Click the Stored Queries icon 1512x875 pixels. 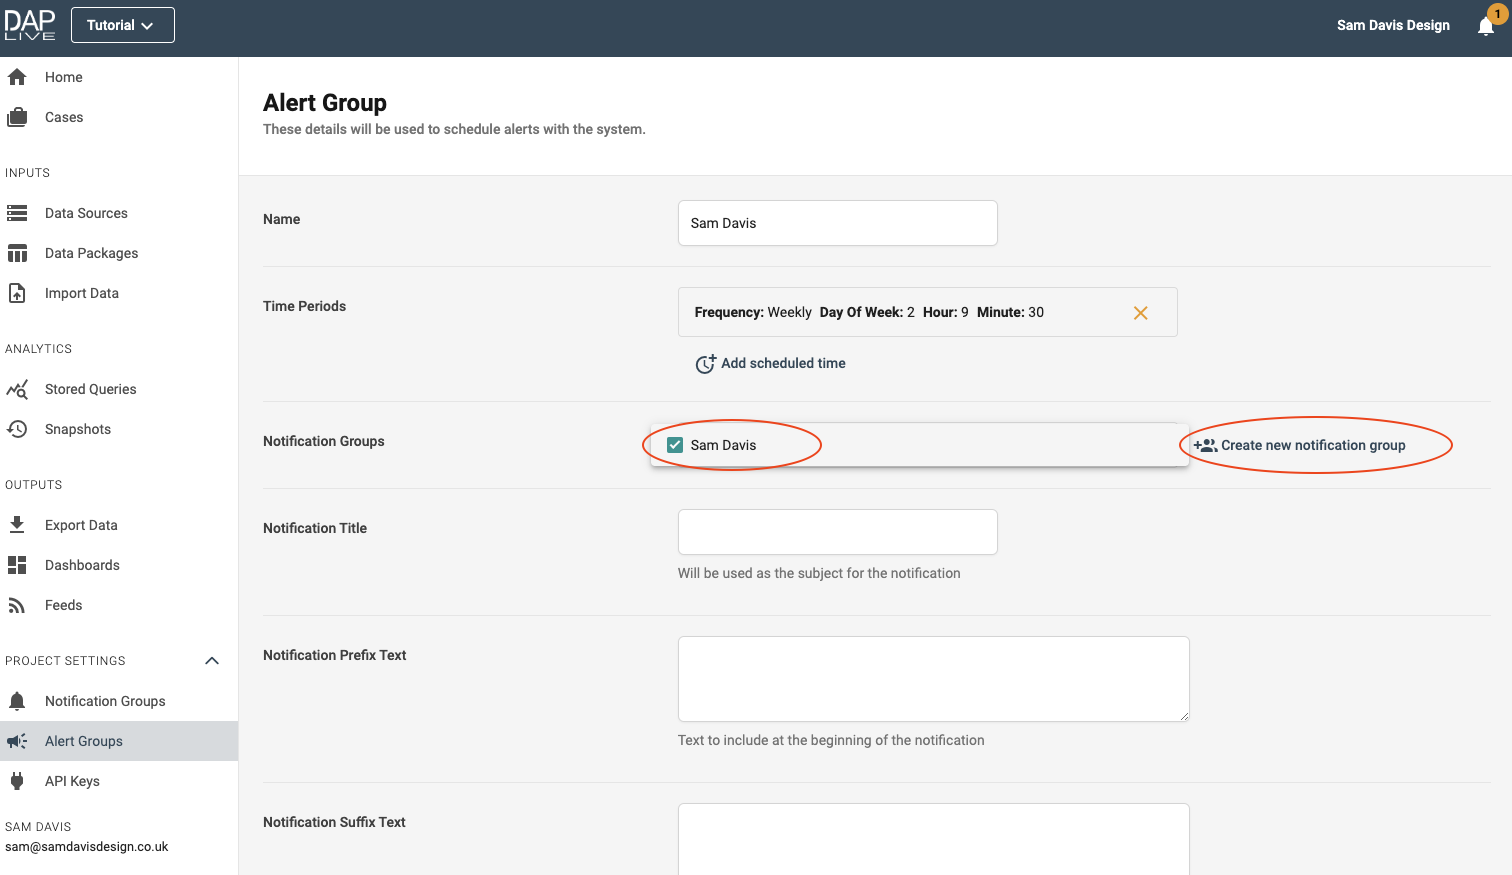pyautogui.click(x=17, y=389)
